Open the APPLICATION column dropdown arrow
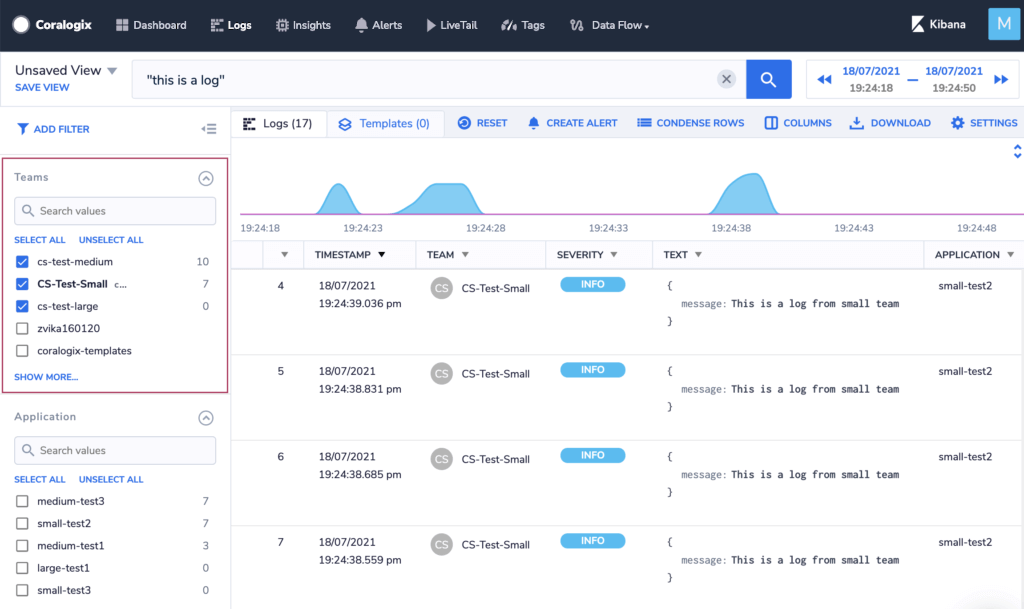This screenshot has width=1024, height=609. tap(1011, 255)
